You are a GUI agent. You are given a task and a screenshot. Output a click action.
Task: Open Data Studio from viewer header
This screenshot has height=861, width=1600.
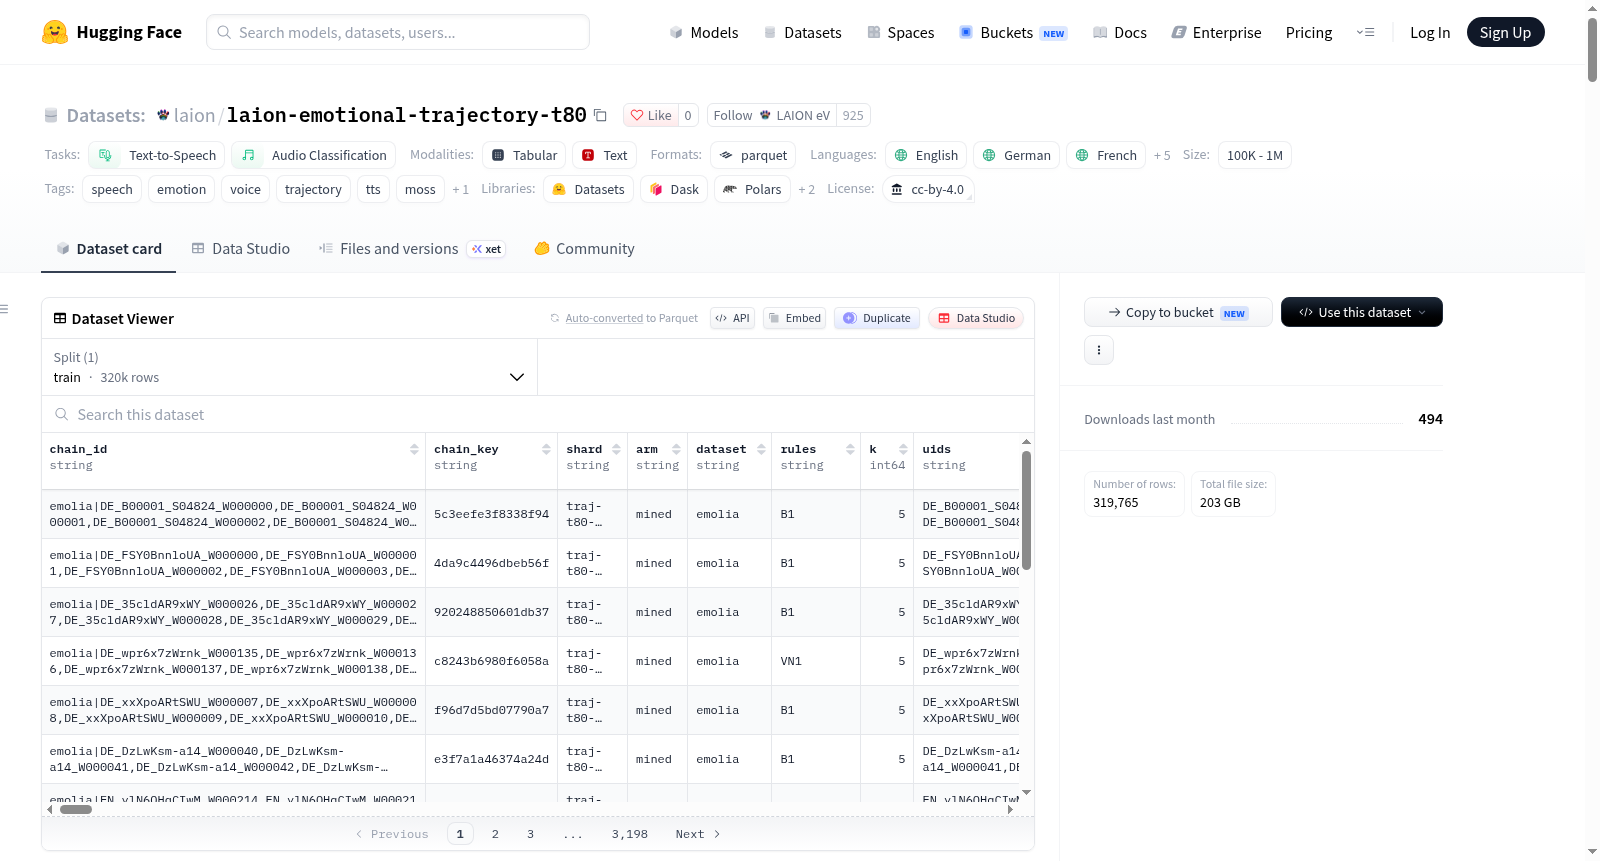click(975, 318)
